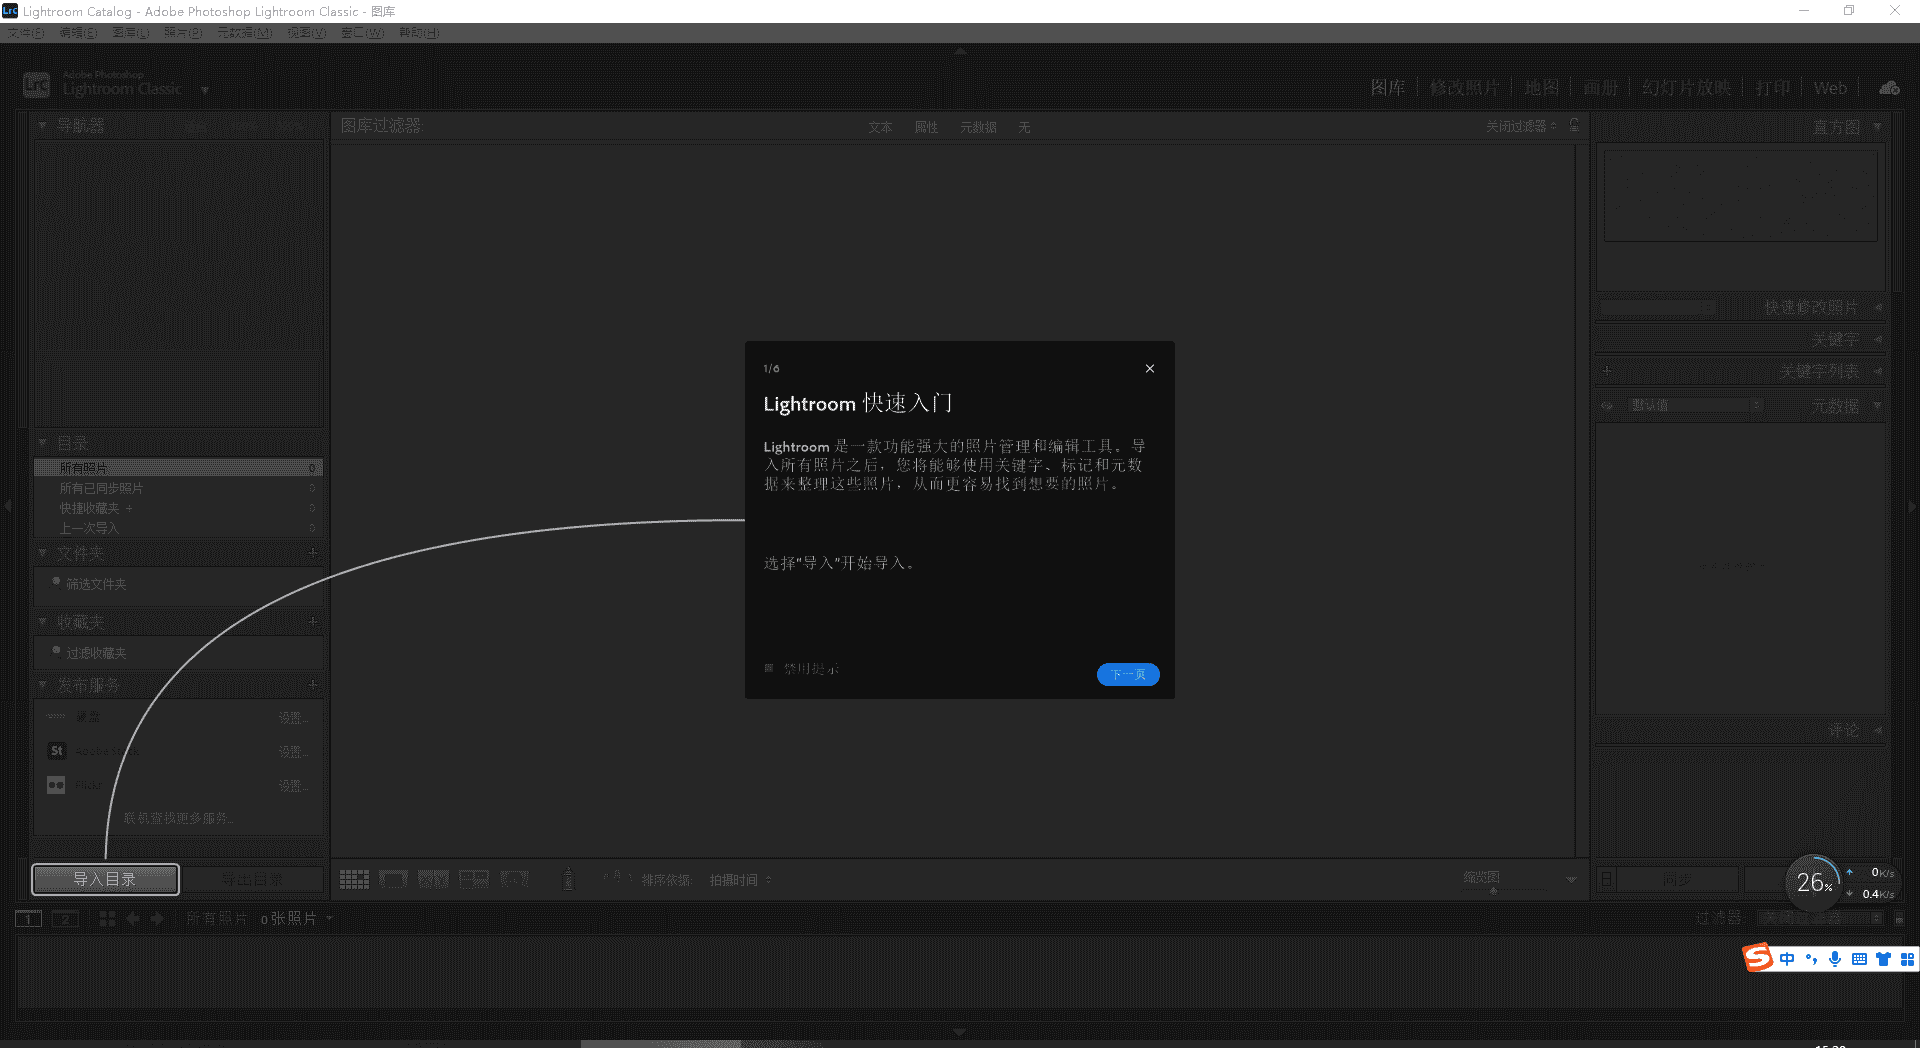Click the Sogou input method icon in tray
Image resolution: width=1920 pixels, height=1048 pixels.
(1757, 958)
